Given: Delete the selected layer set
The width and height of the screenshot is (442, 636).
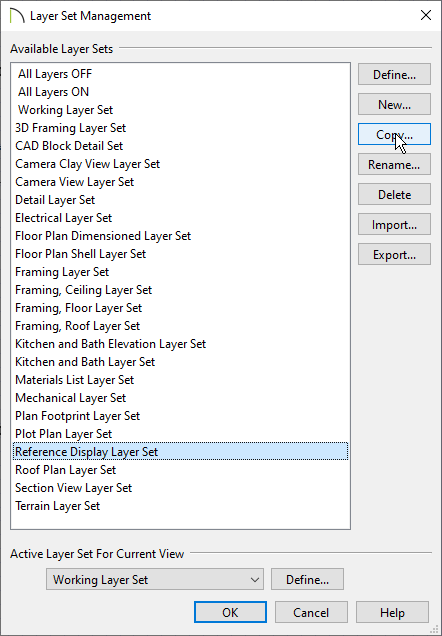Looking at the screenshot, I should [394, 194].
